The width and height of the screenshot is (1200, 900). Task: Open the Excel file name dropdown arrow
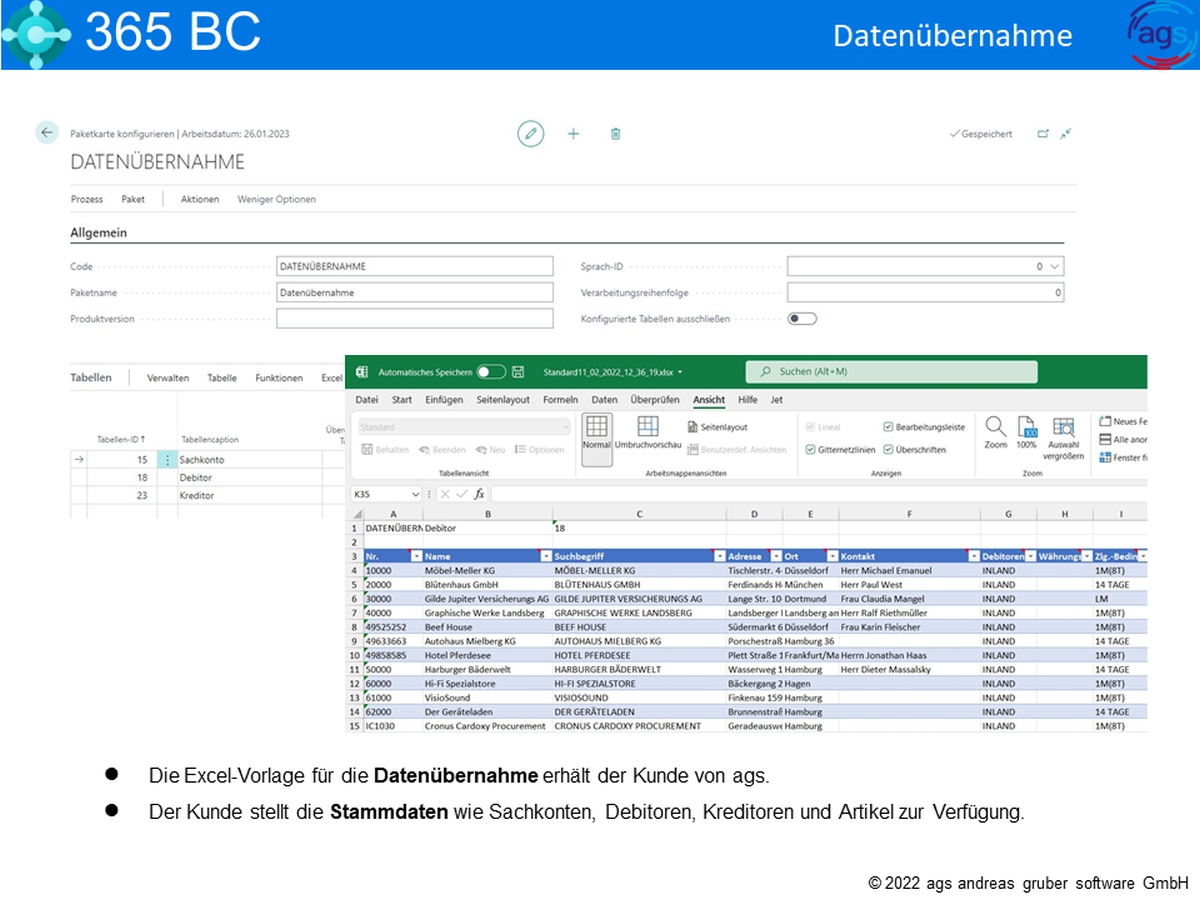[x=680, y=372]
